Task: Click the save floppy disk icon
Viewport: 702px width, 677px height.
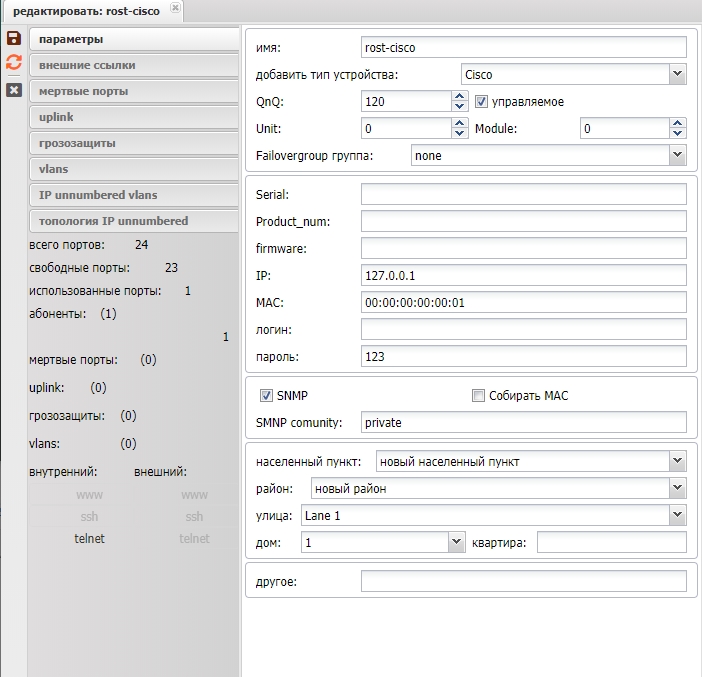Action: 14,38
